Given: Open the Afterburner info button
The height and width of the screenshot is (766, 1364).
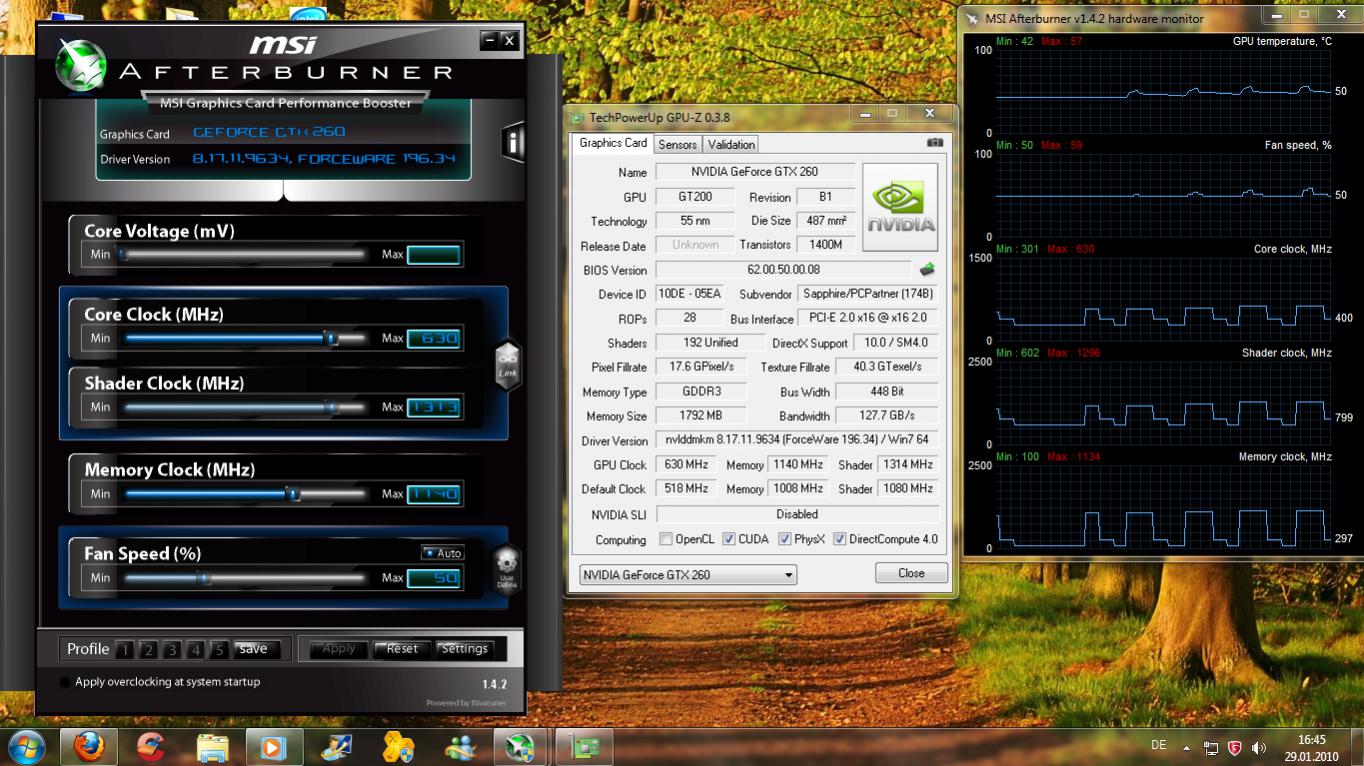Looking at the screenshot, I should point(512,142).
